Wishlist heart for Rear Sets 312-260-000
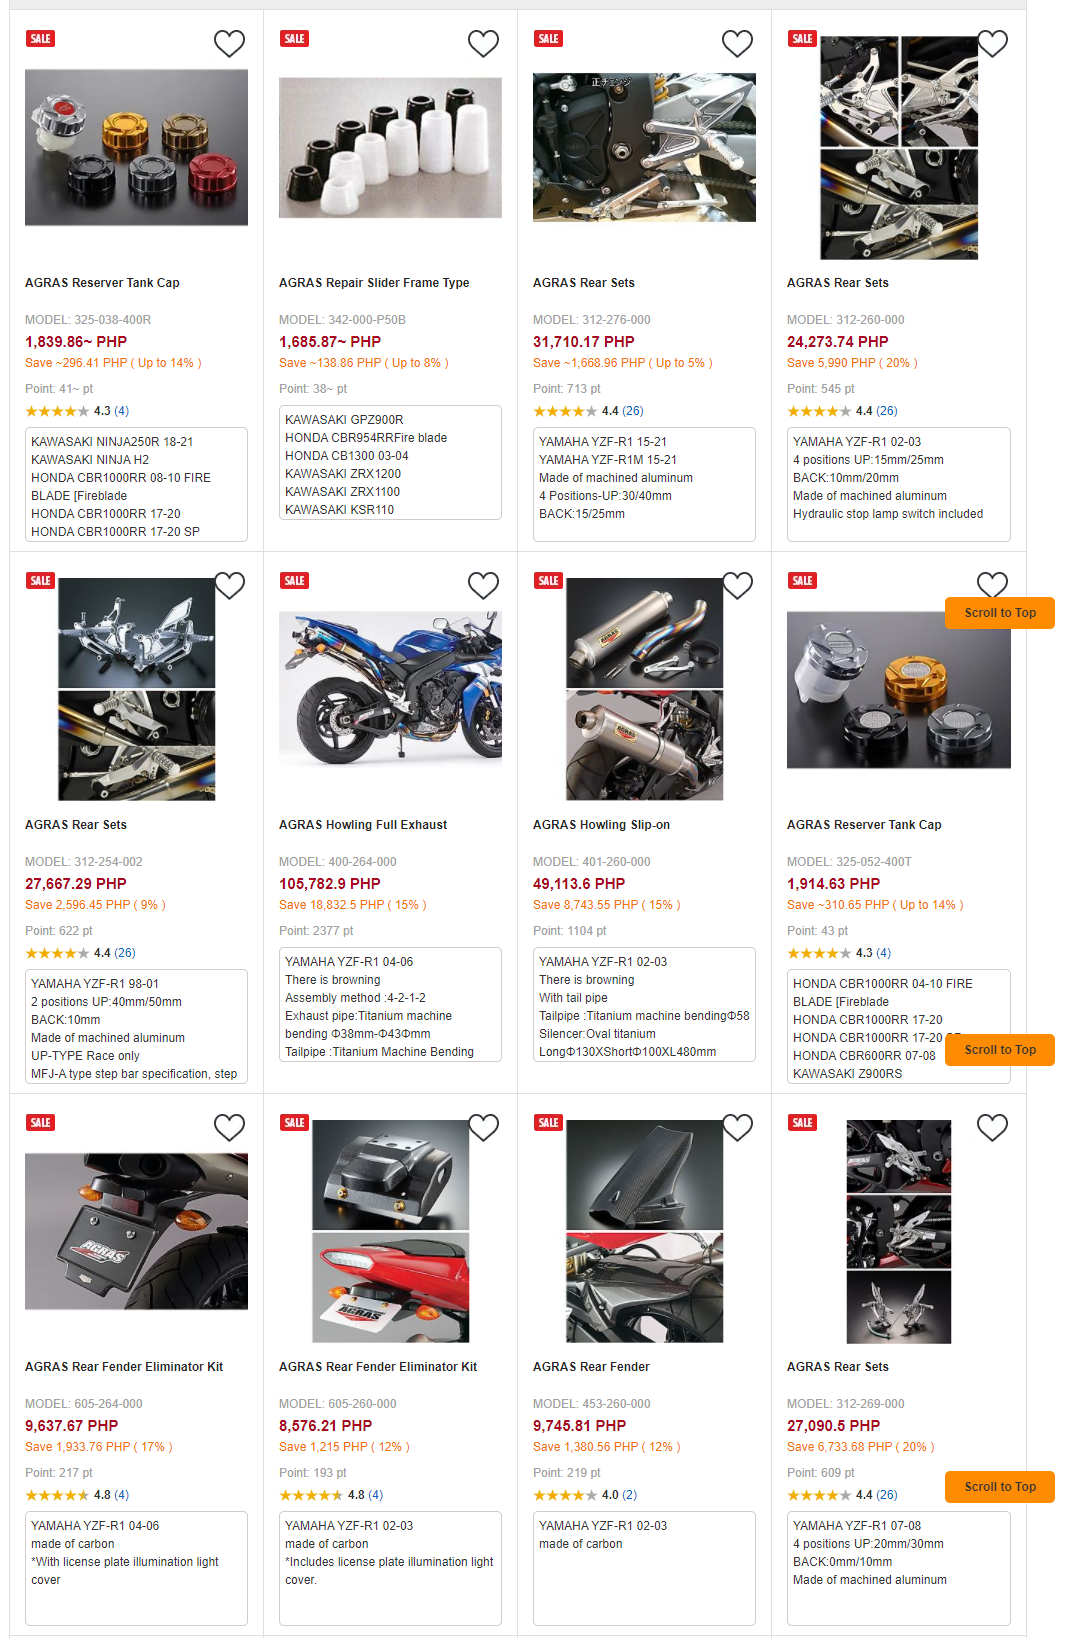This screenshot has width=1070, height=1638. [992, 43]
